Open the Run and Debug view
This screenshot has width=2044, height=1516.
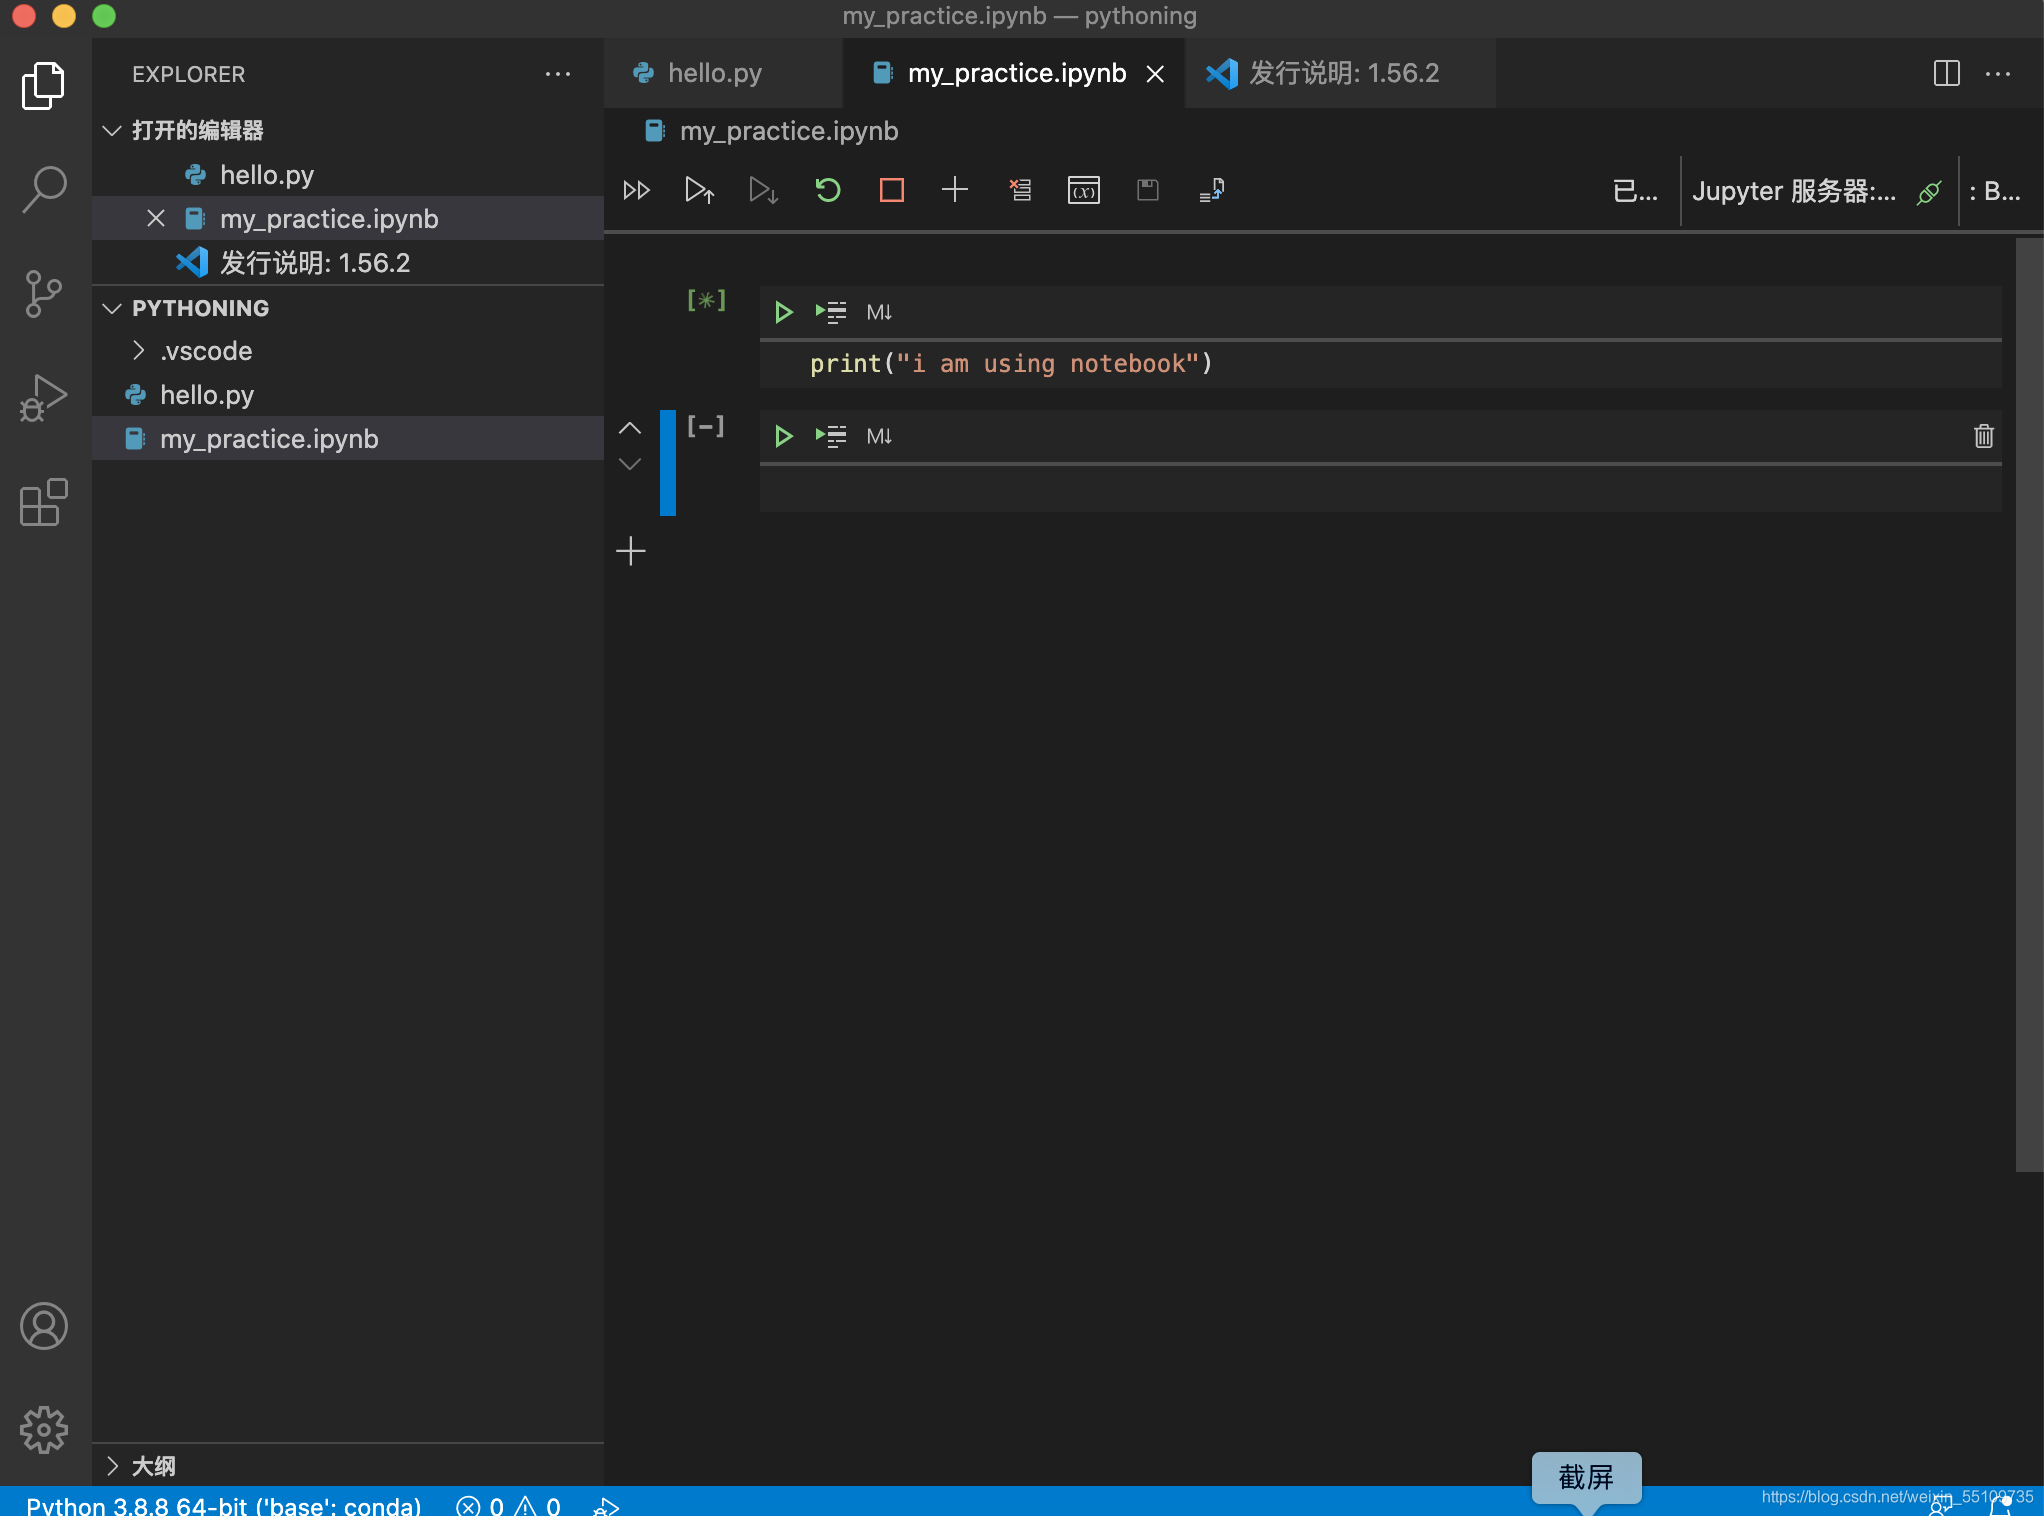coord(44,398)
